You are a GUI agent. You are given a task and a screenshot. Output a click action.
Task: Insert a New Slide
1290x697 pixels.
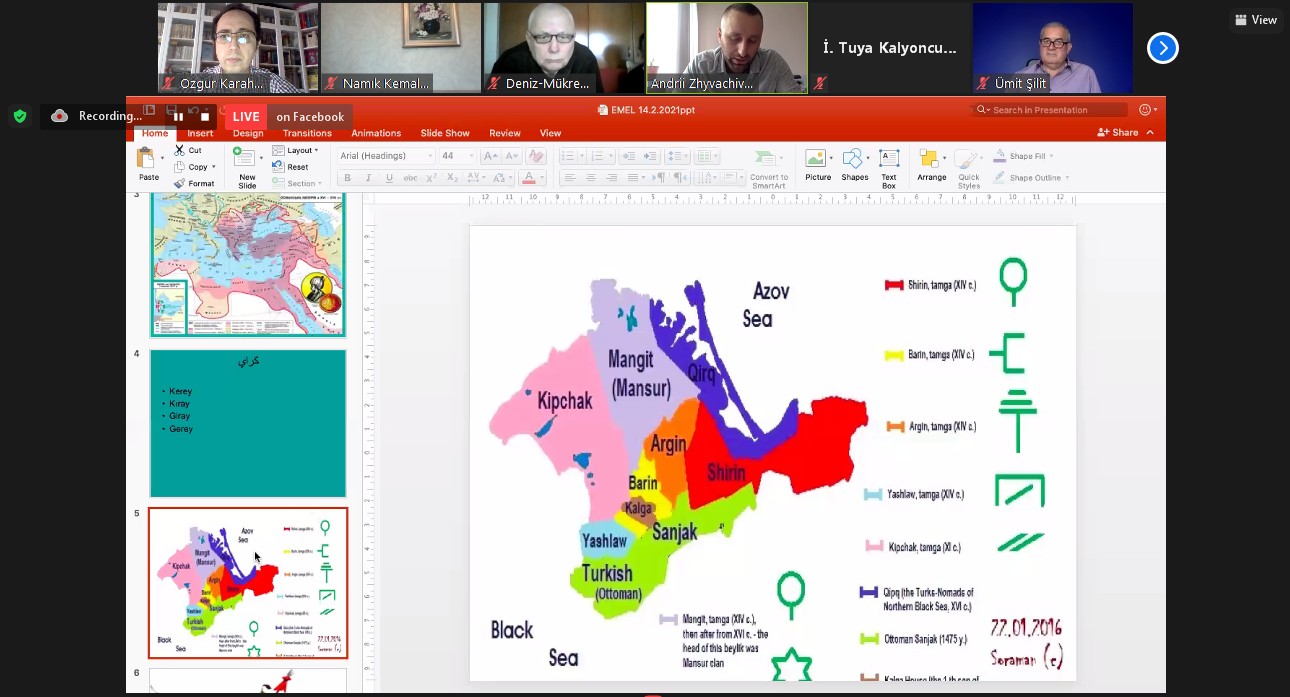[245, 160]
